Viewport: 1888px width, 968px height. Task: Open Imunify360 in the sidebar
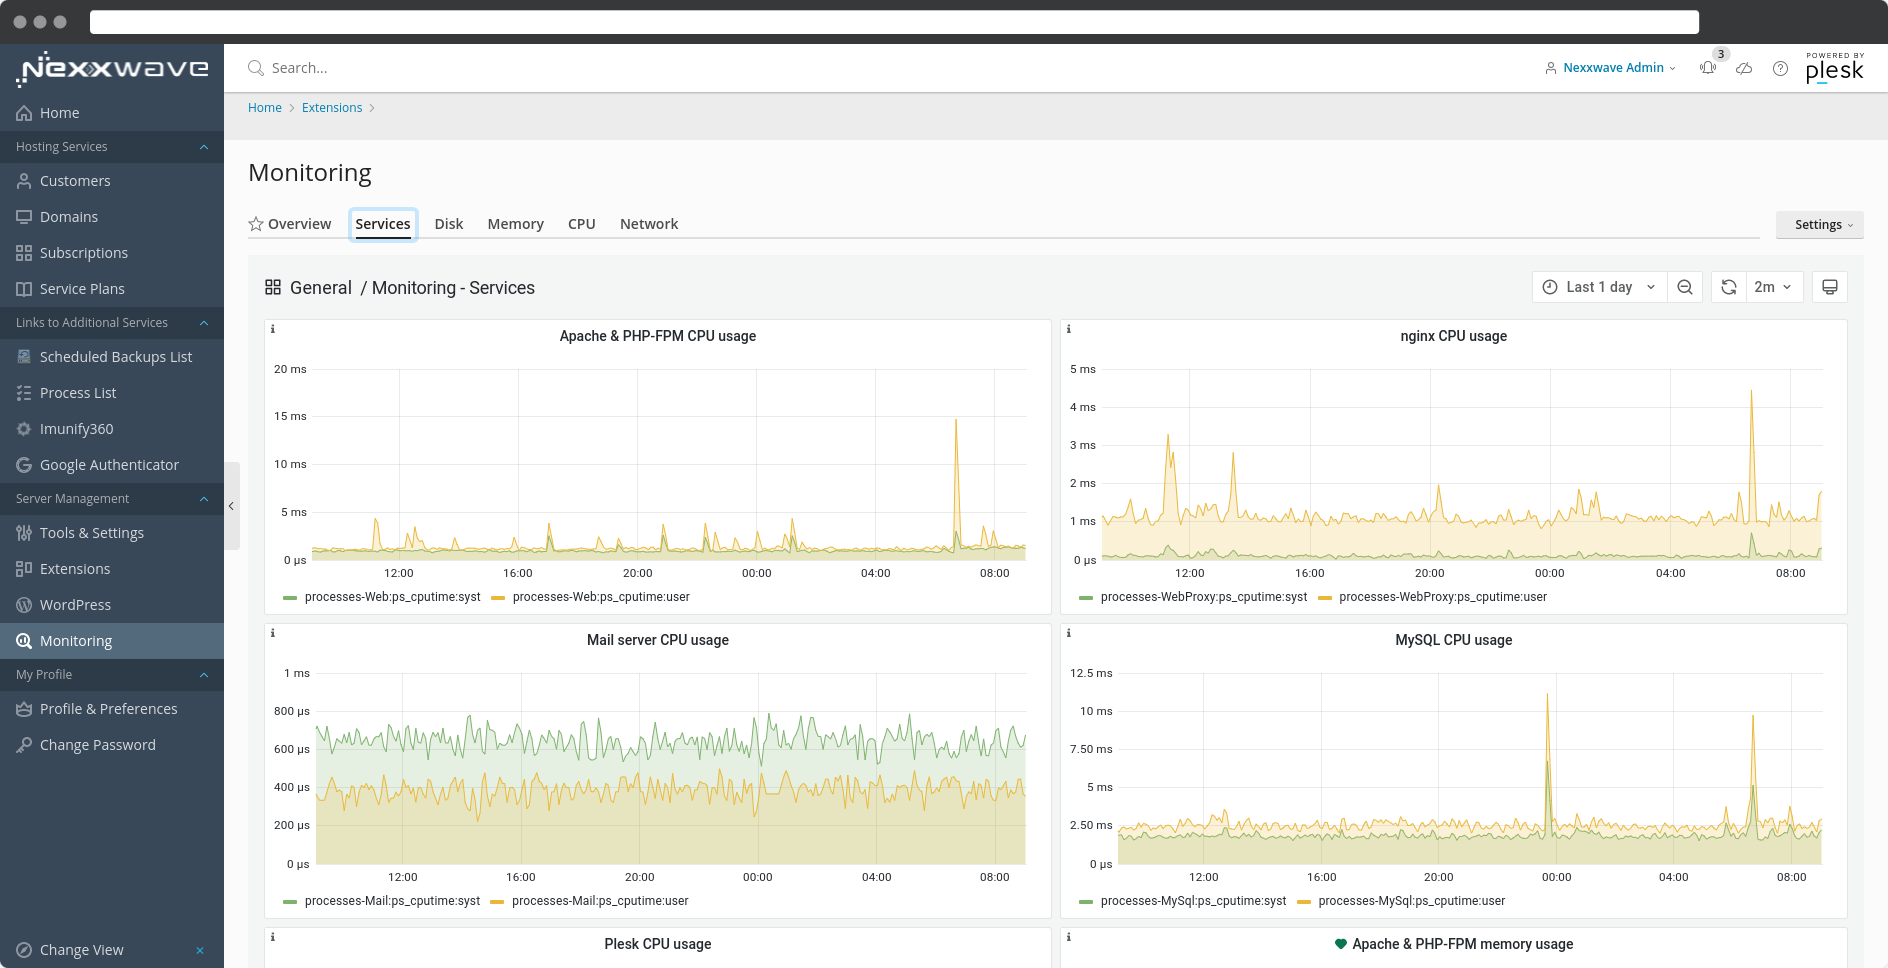[112, 429]
